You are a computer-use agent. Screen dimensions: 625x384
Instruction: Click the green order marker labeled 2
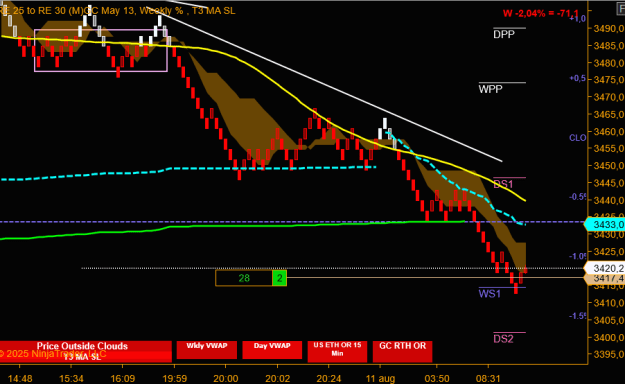[279, 278]
